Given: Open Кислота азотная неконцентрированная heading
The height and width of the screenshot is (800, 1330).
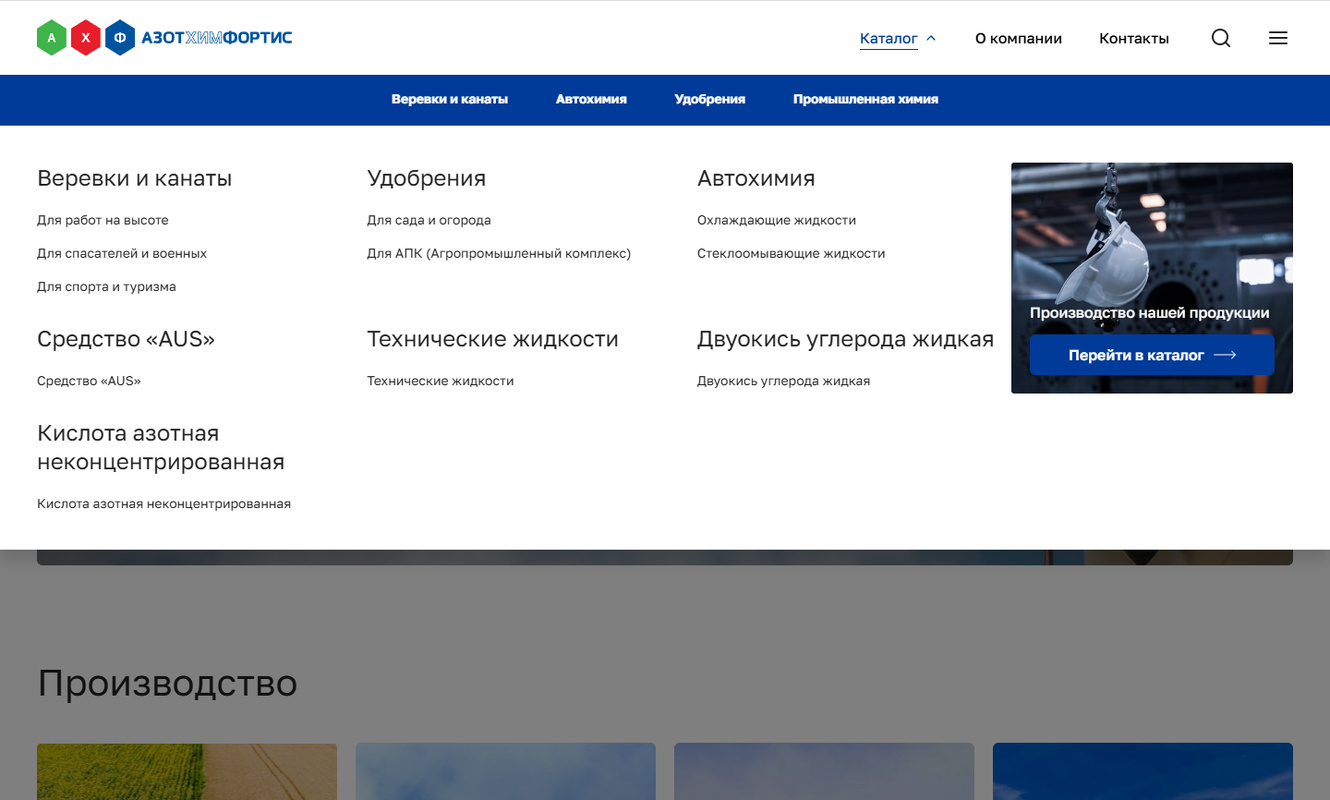Looking at the screenshot, I should tap(161, 447).
